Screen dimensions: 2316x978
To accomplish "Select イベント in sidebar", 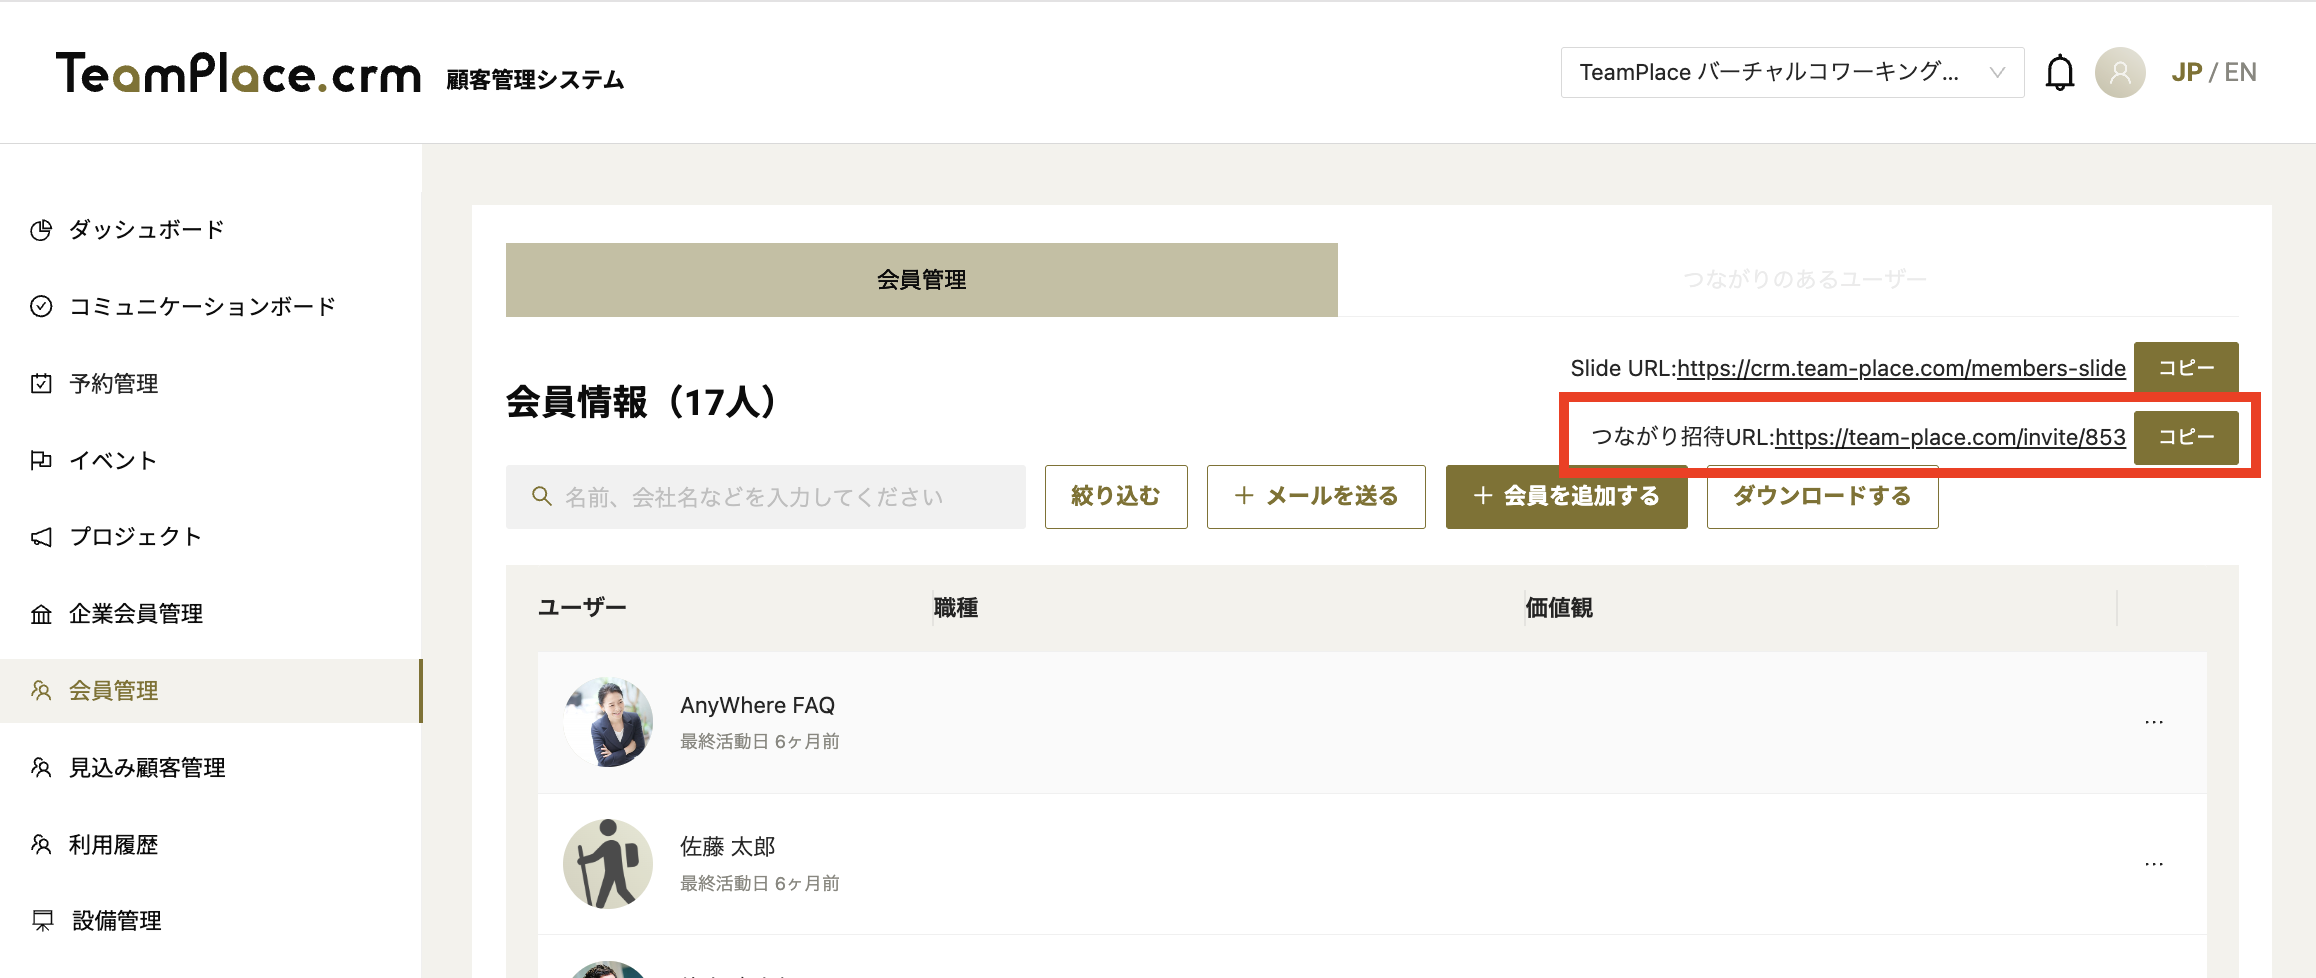I will (211, 460).
